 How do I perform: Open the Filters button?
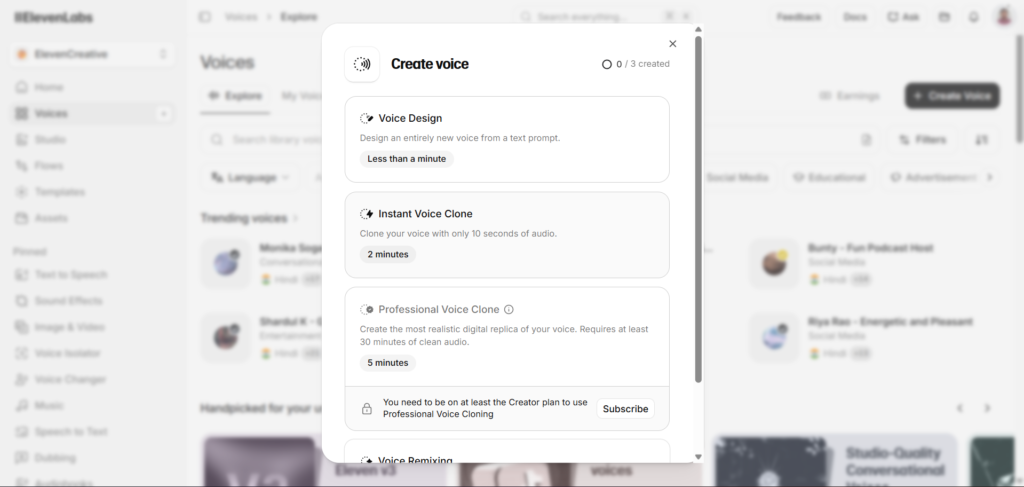(x=922, y=140)
